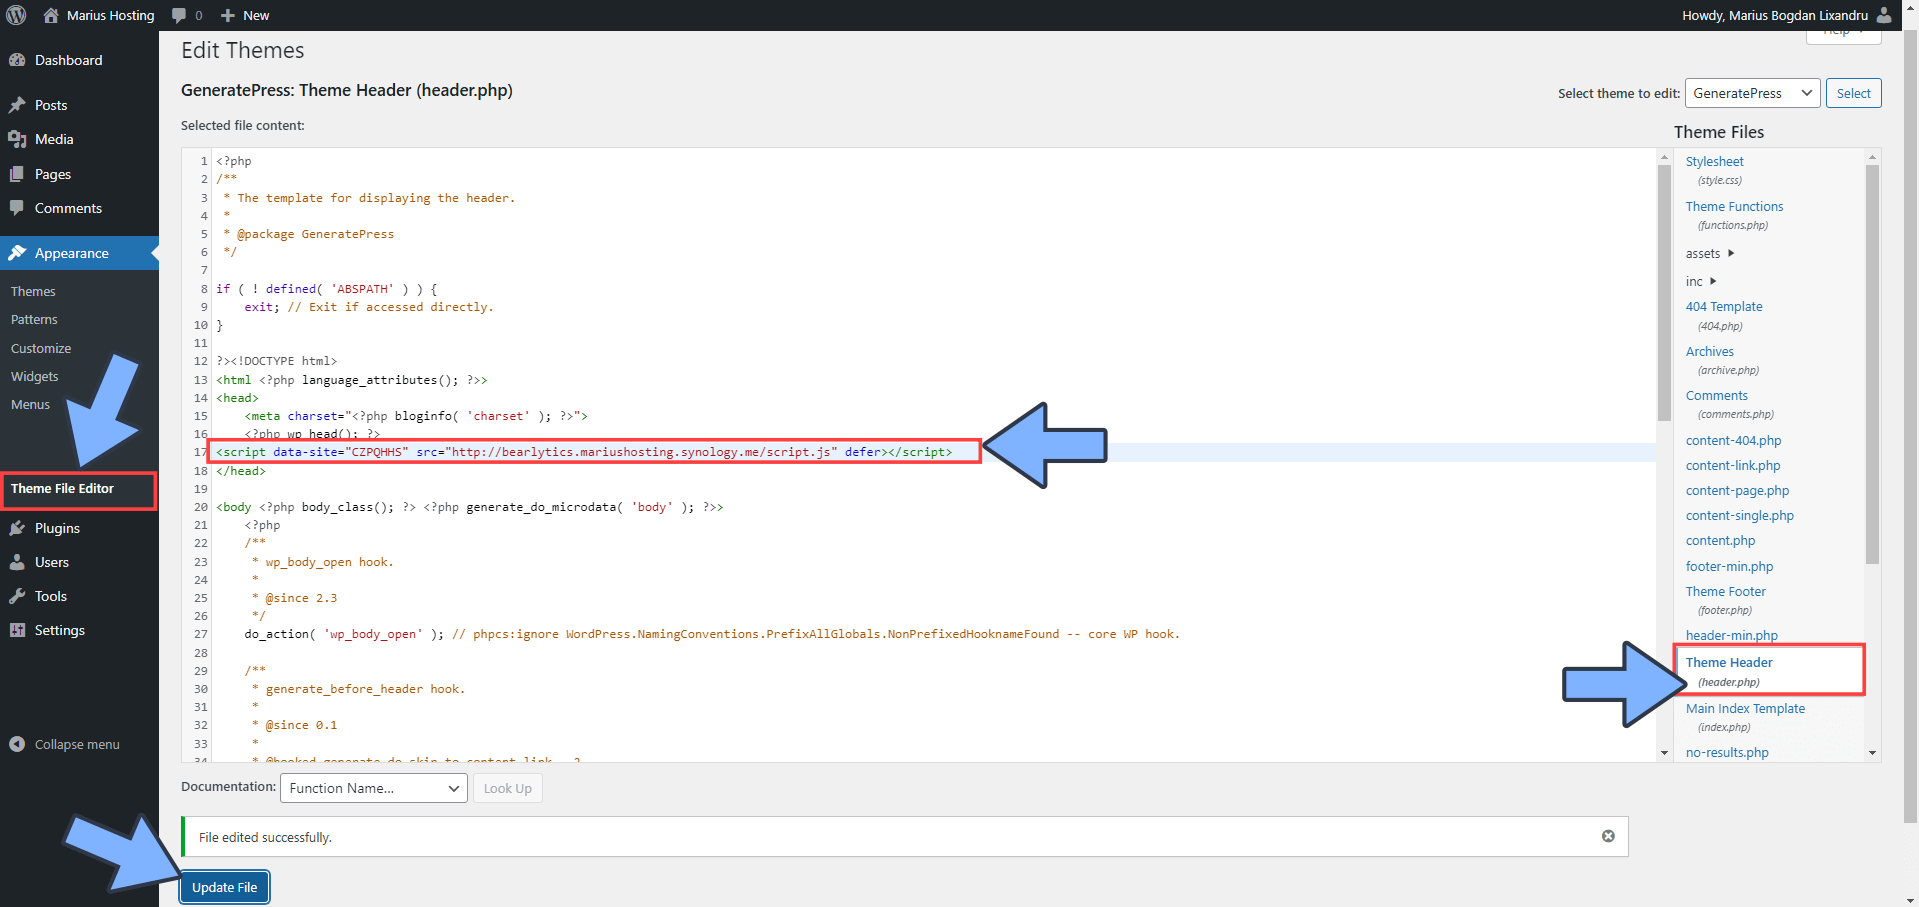Click the Comments speech bubble sidebar icon

coord(17,208)
